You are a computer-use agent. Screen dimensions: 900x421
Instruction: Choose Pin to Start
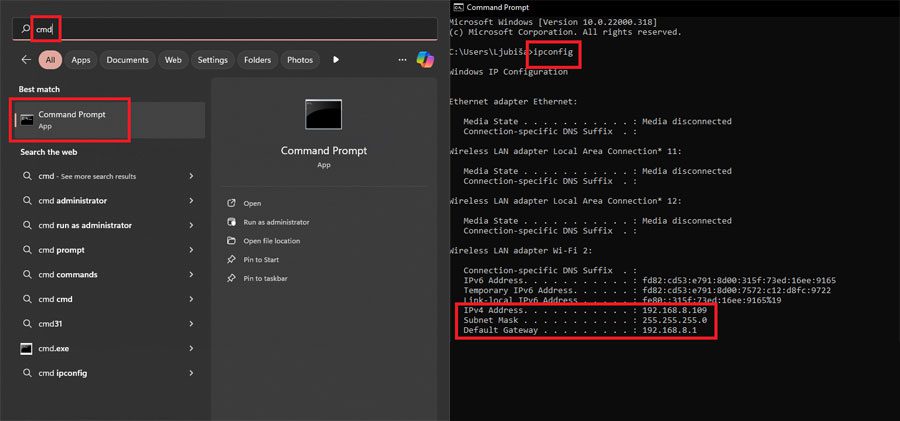(261, 260)
